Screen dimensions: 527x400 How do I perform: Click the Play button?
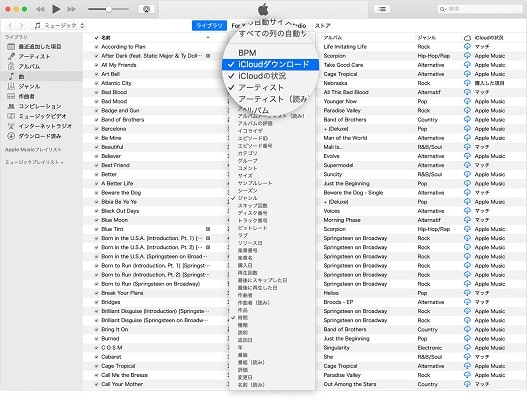tap(56, 9)
